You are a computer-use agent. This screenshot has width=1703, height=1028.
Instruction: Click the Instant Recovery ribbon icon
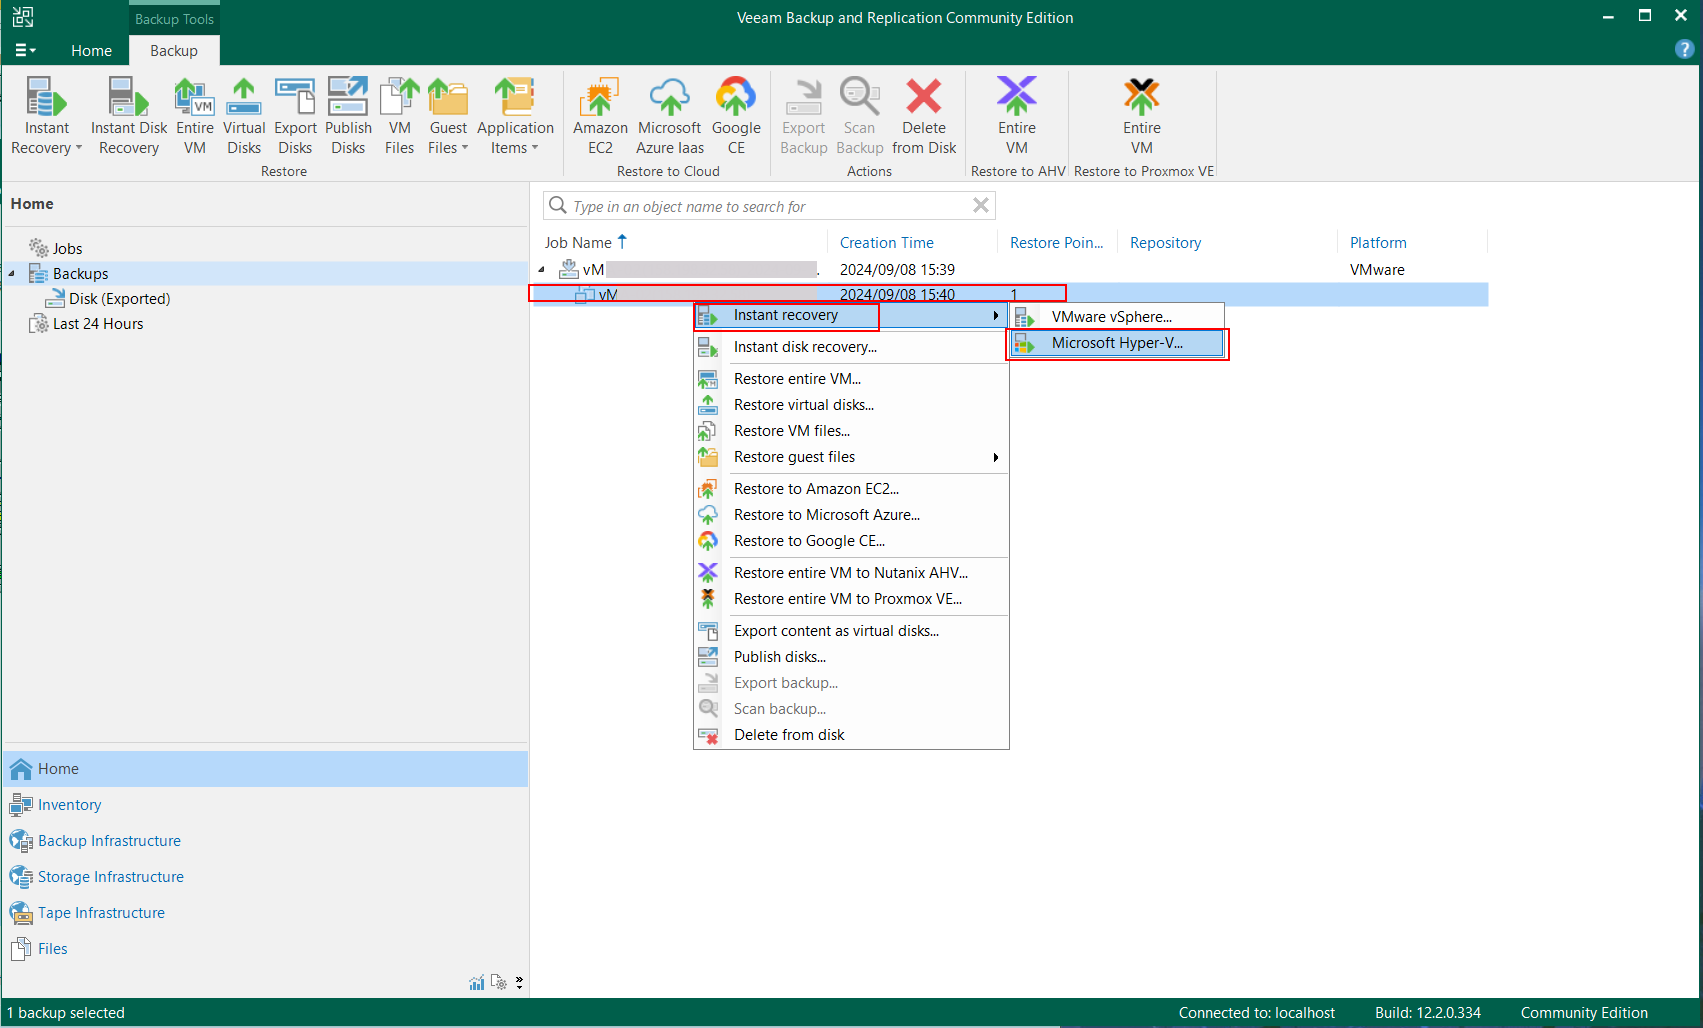pos(46,98)
